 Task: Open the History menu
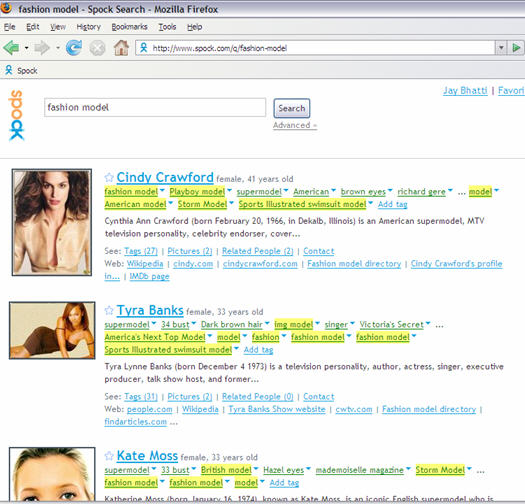[88, 27]
